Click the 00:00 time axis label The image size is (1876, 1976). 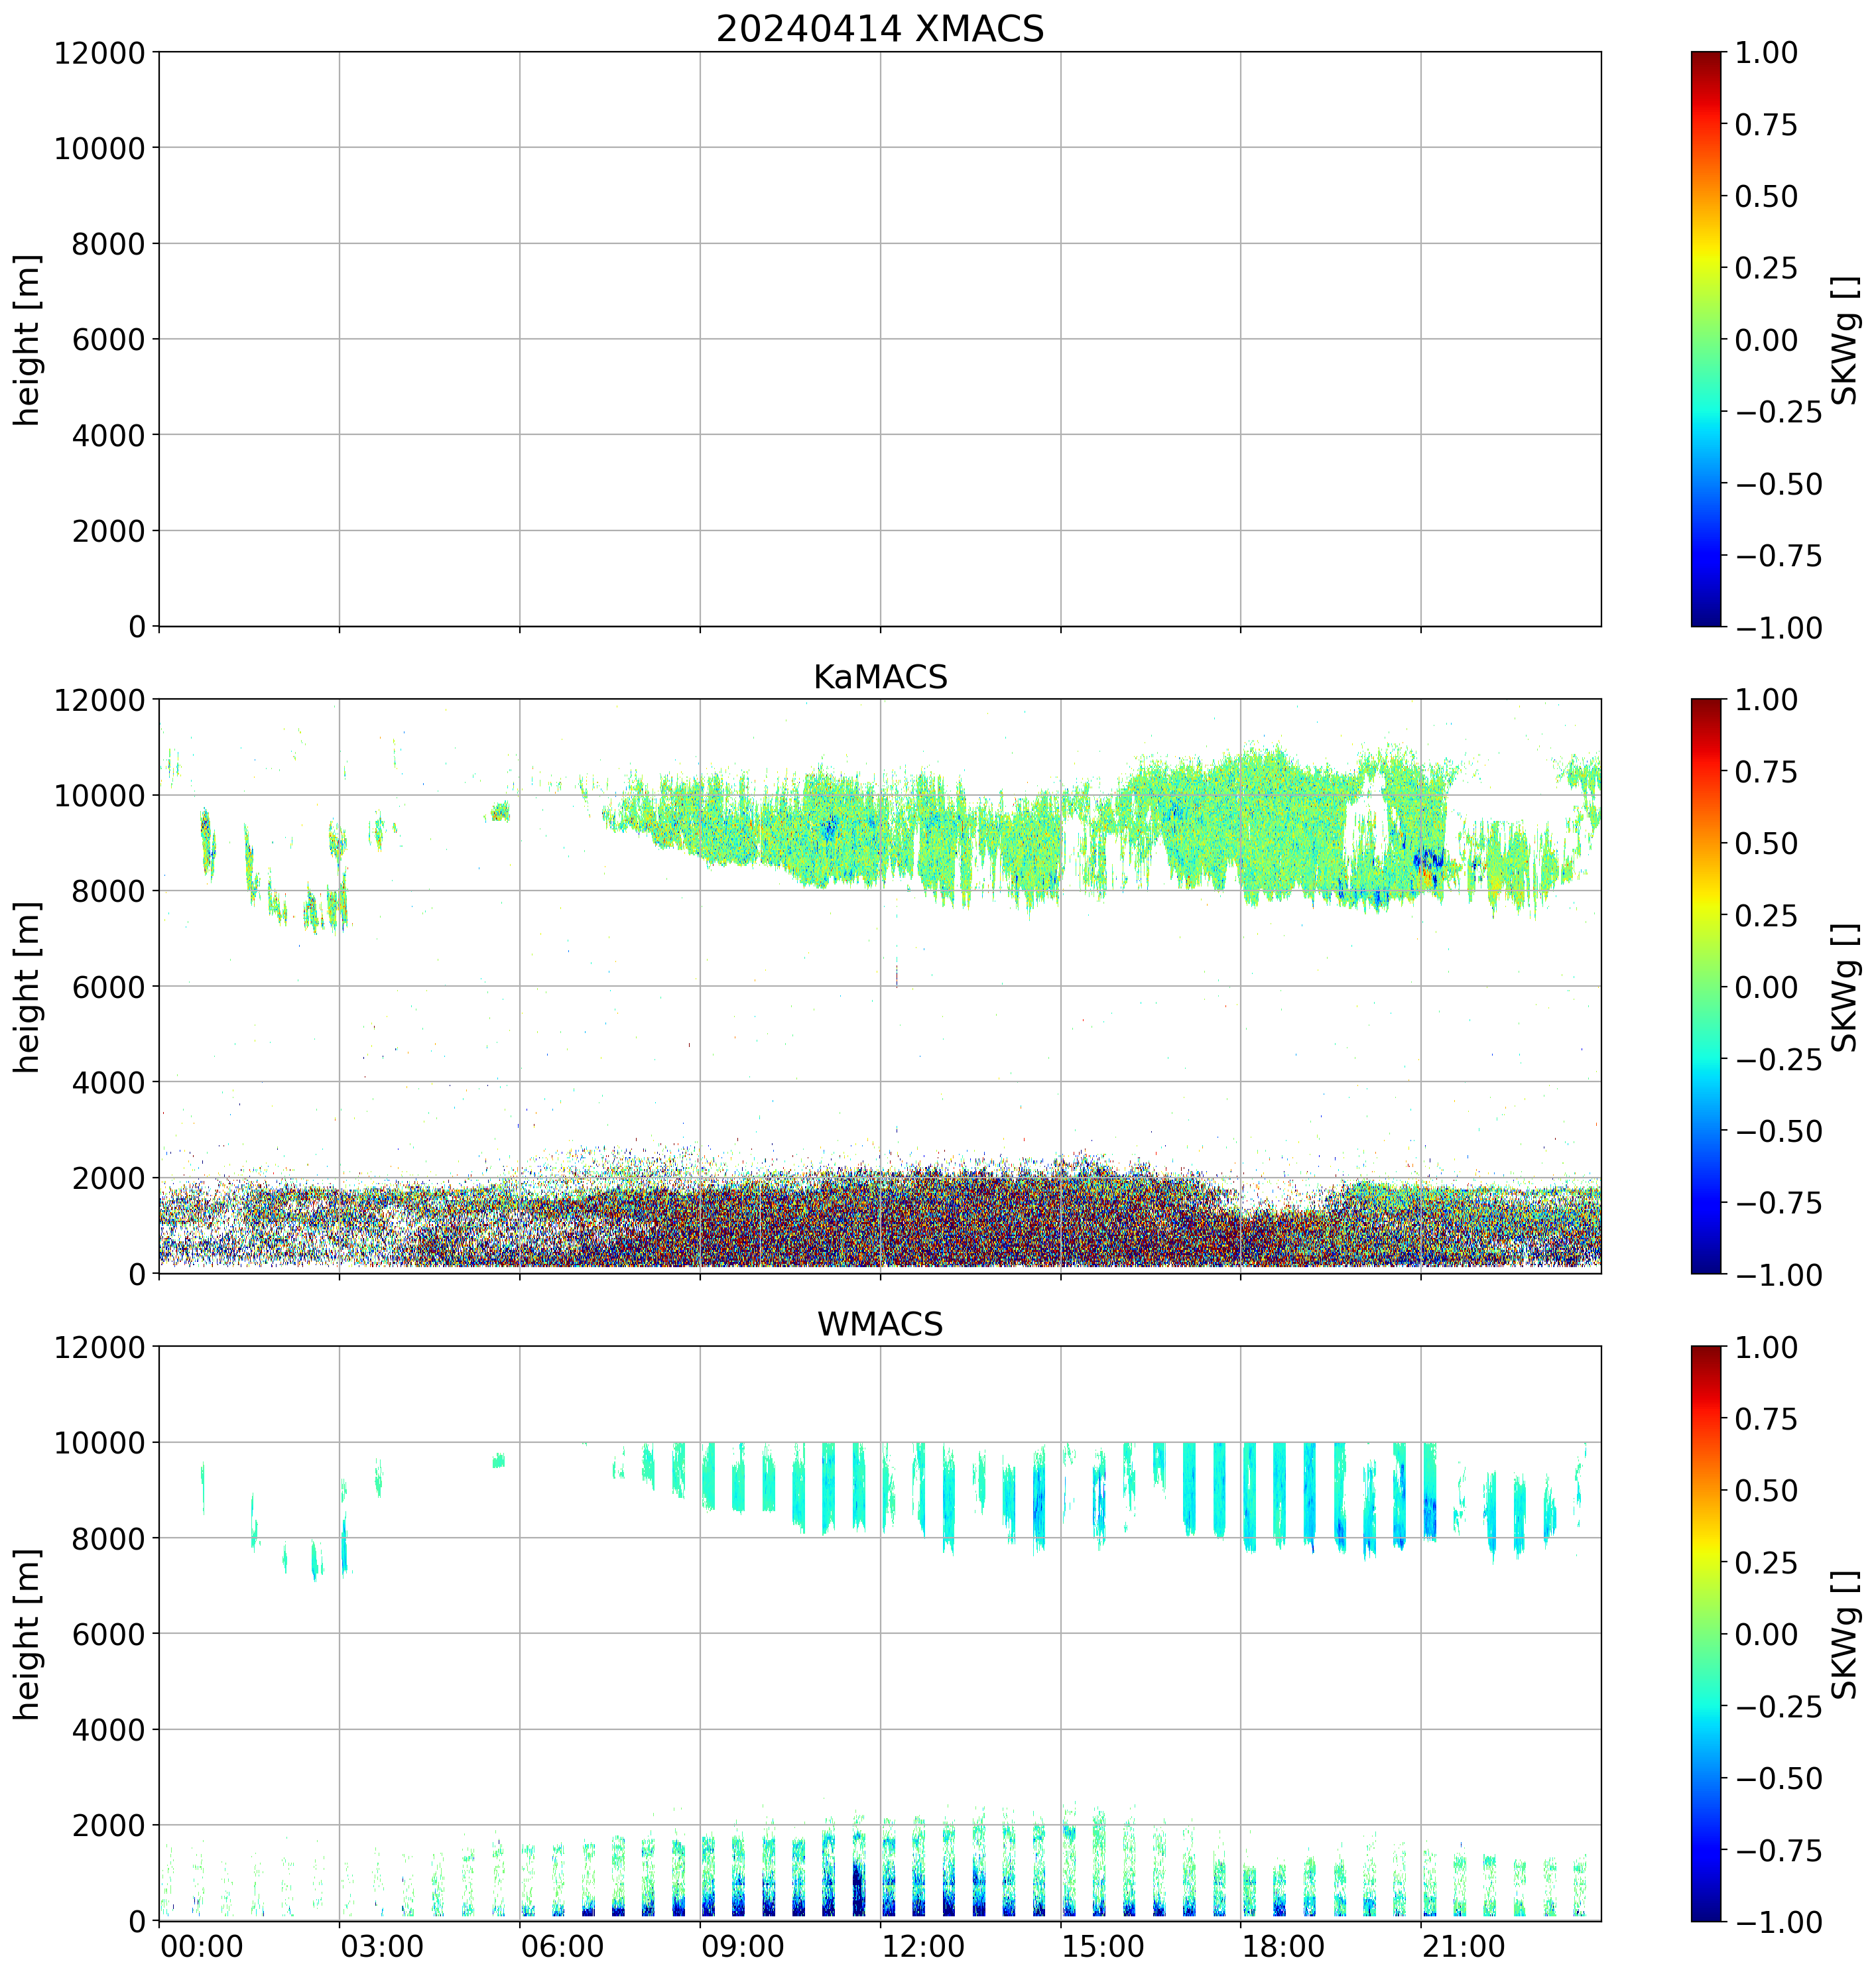202,1947
